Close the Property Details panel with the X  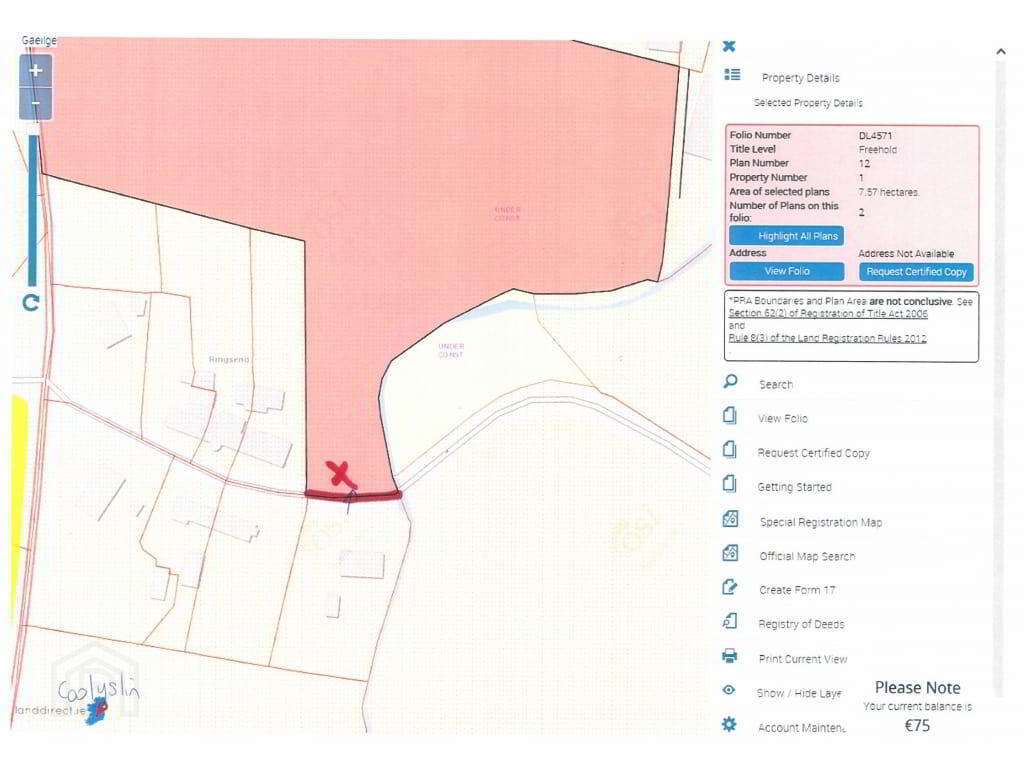[729, 46]
